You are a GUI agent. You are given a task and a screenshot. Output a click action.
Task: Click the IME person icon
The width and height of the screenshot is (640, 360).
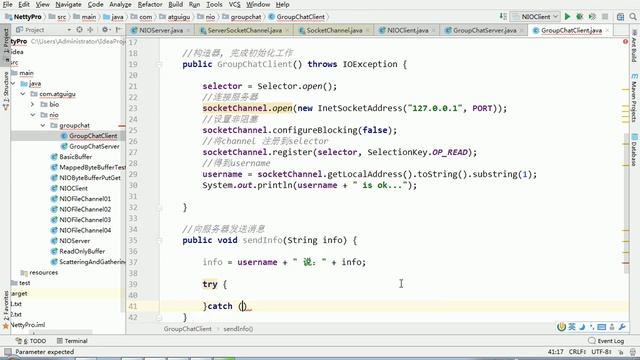coord(612,327)
